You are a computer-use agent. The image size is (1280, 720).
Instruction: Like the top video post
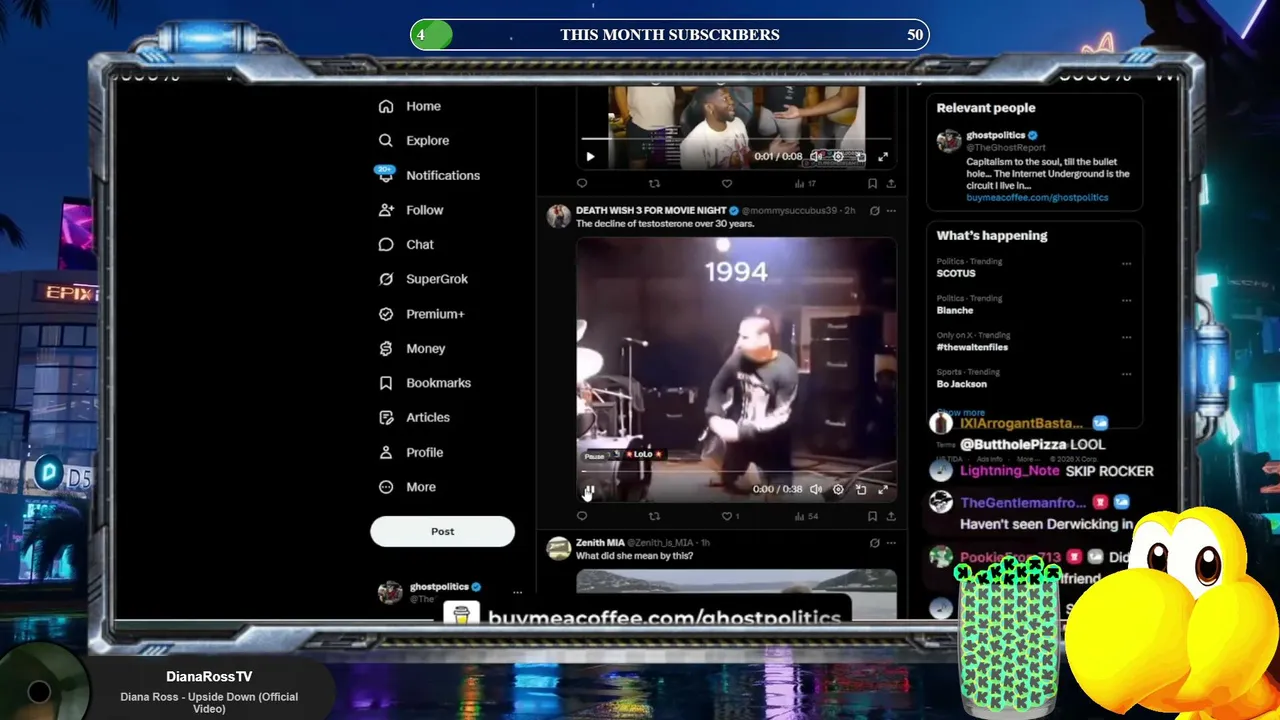(x=727, y=183)
